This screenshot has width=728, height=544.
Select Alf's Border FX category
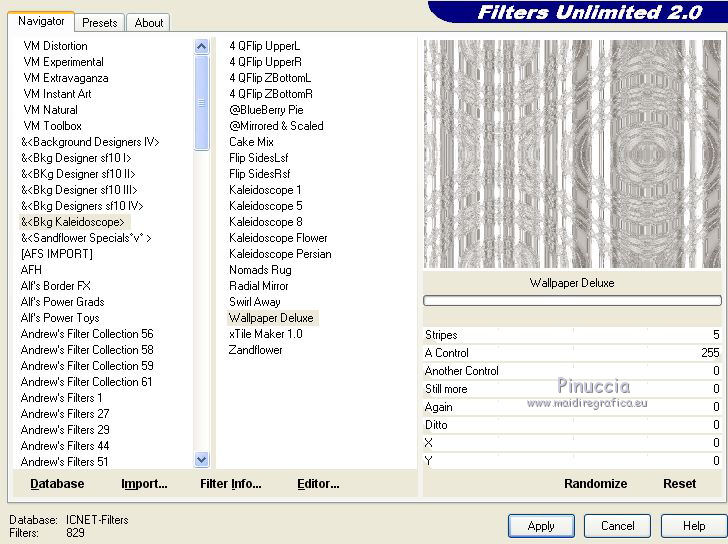[x=56, y=286]
